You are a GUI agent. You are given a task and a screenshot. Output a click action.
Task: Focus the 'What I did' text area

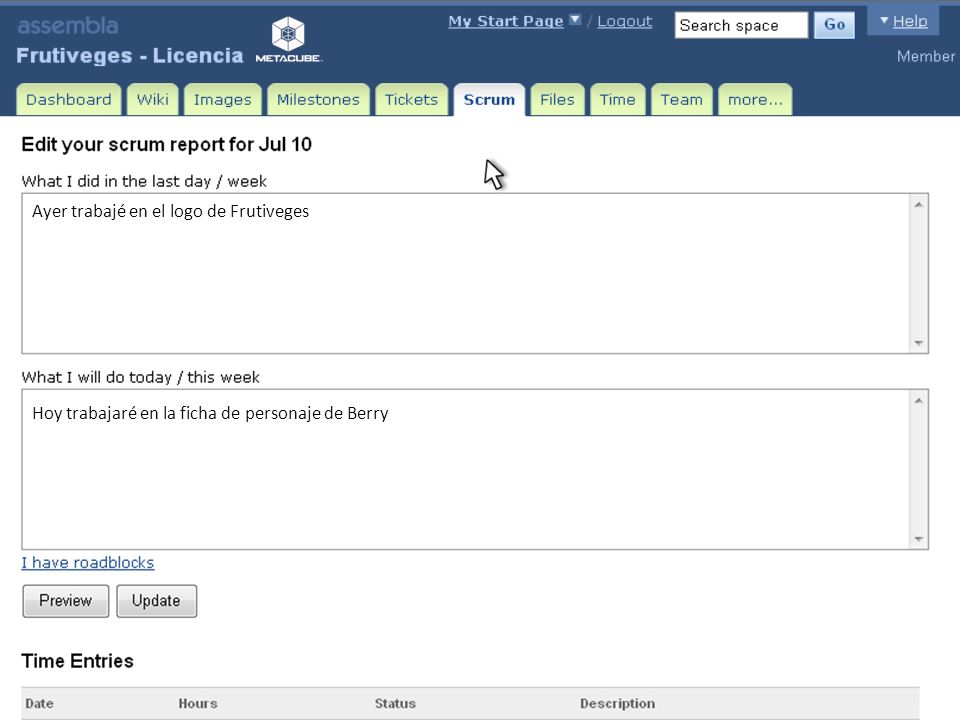click(x=475, y=273)
